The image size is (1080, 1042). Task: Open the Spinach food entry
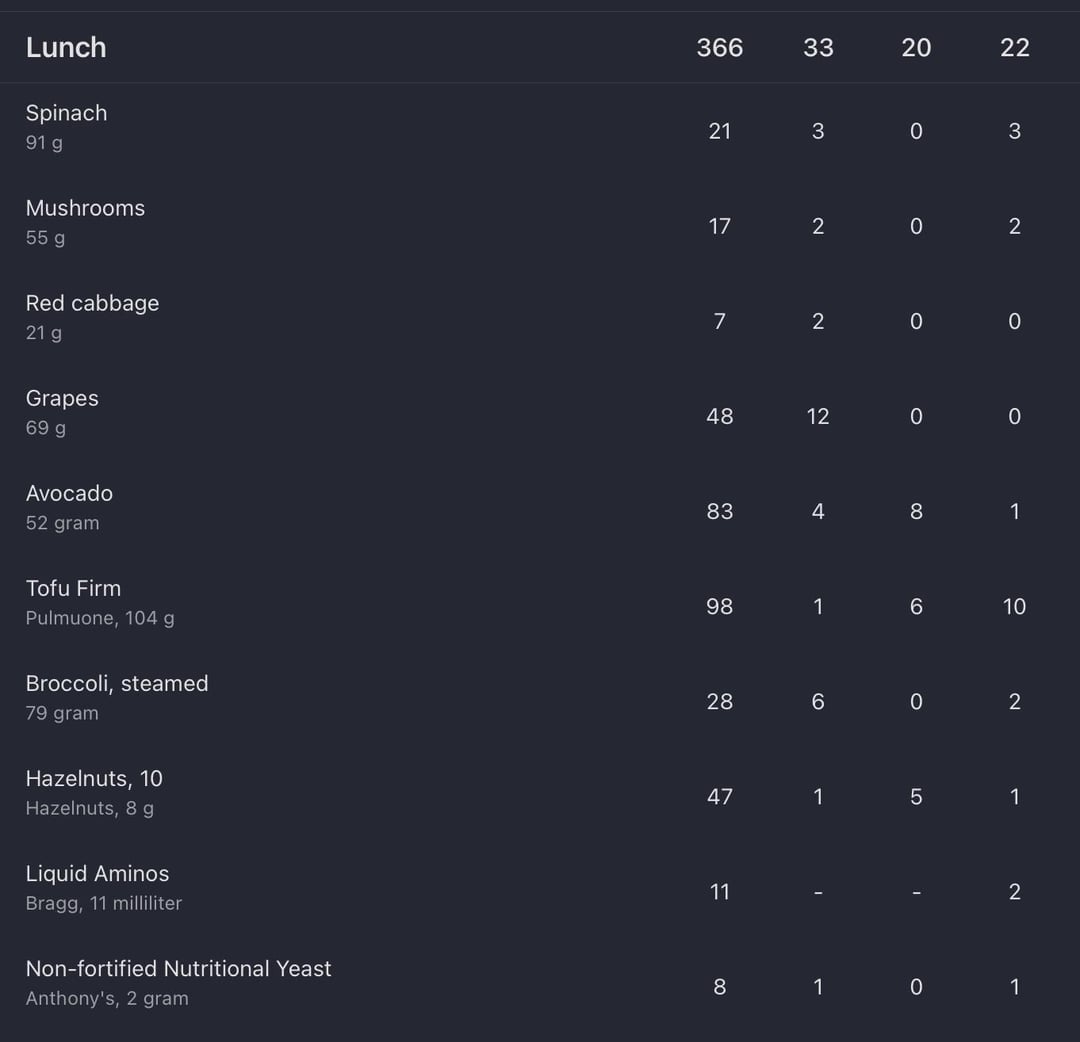(x=66, y=113)
